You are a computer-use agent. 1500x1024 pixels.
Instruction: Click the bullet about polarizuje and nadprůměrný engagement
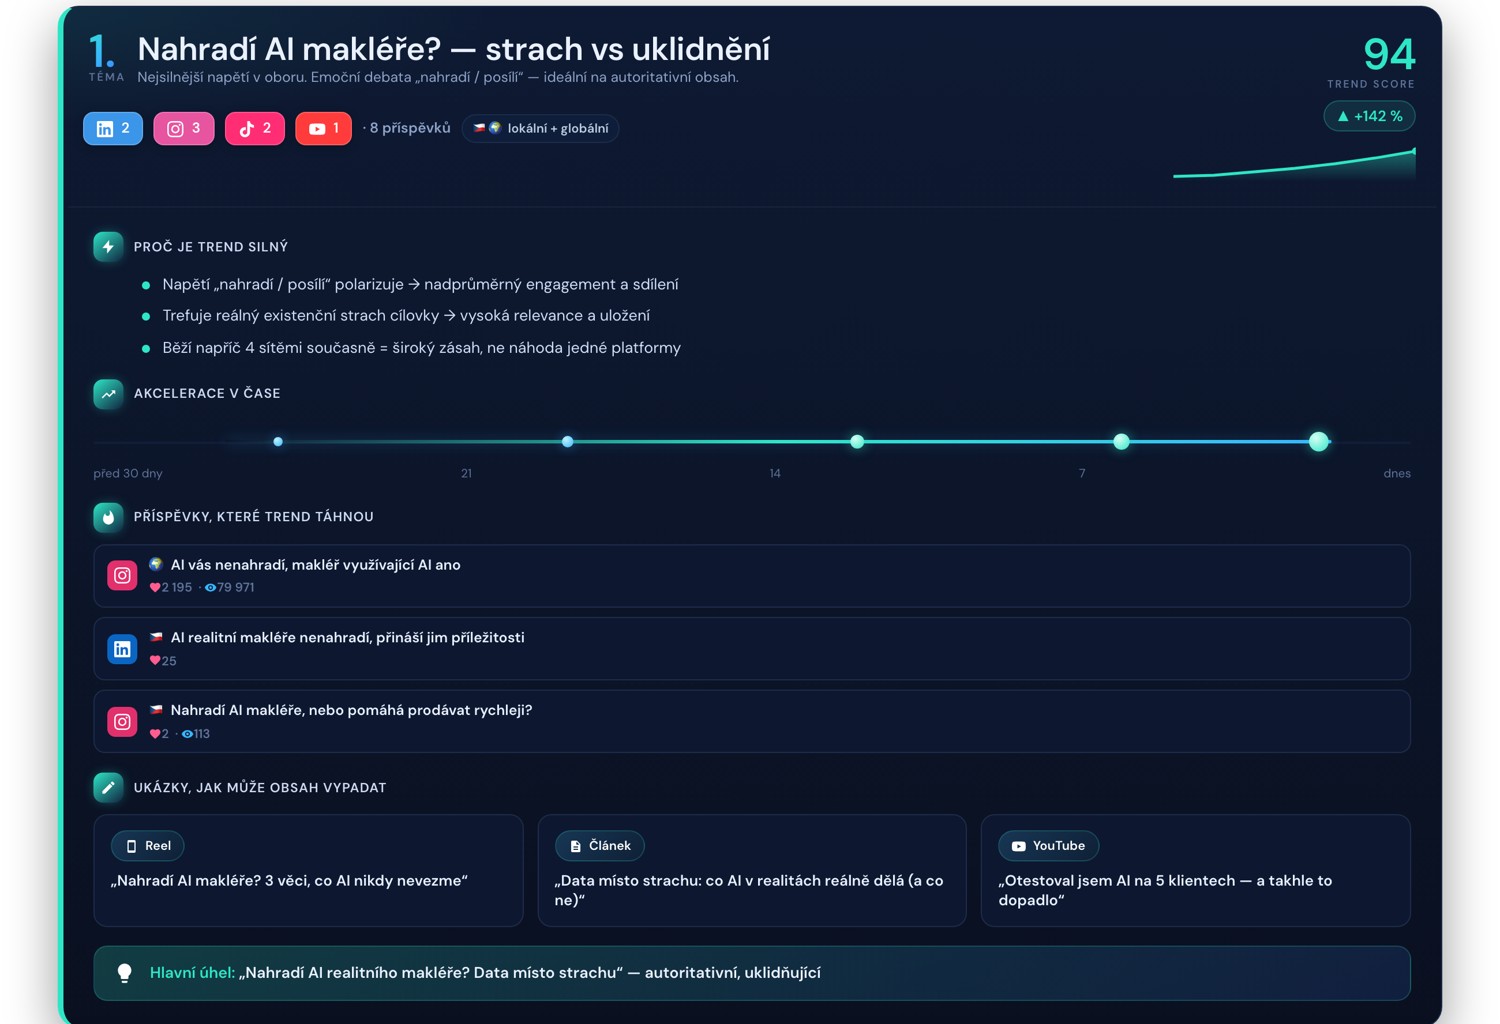420,285
